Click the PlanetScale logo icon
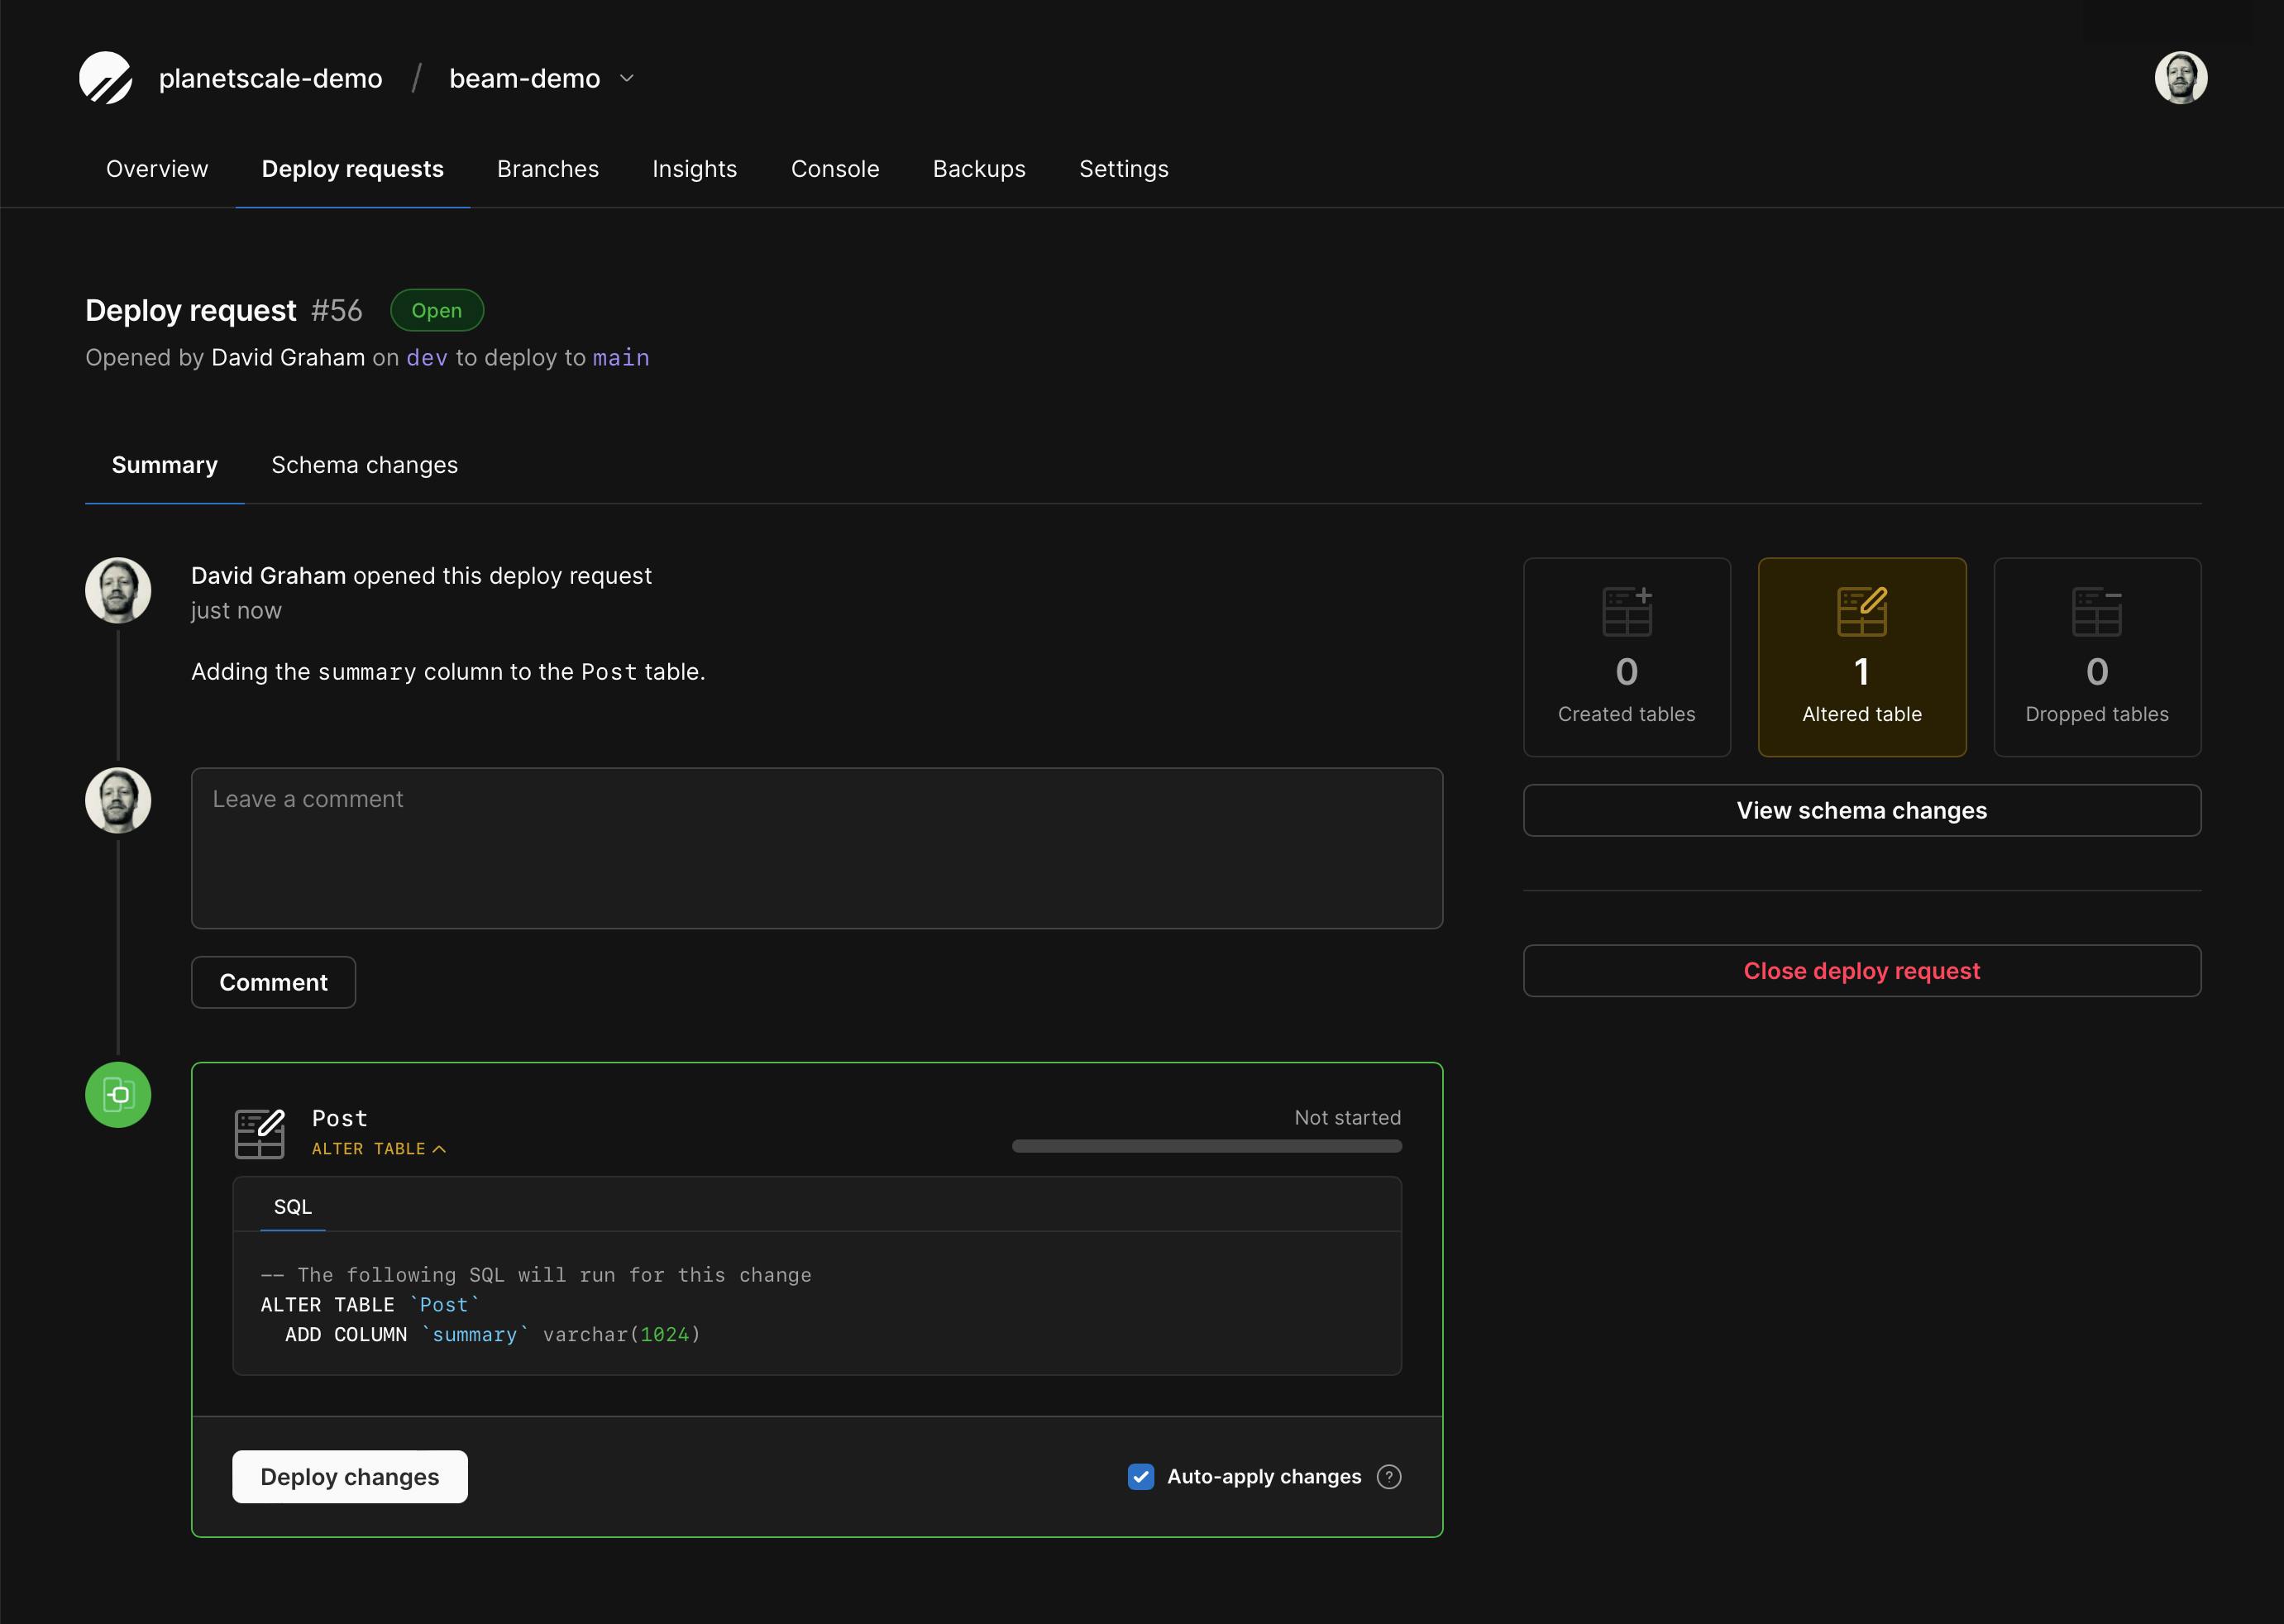The height and width of the screenshot is (1624, 2284). [x=105, y=78]
